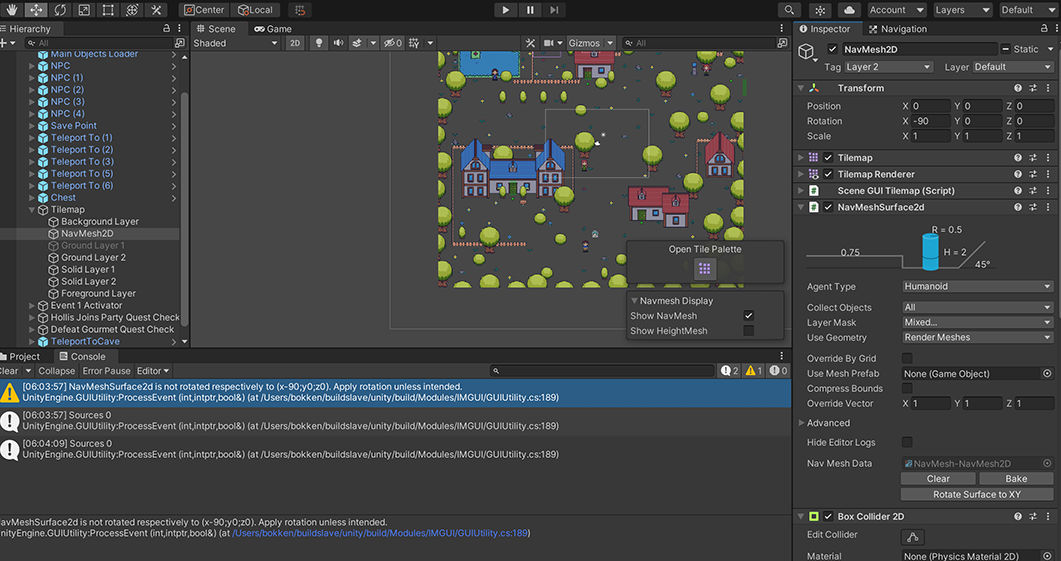Click the Edit Collider icon button
This screenshot has width=1061, height=561.
[x=914, y=538]
